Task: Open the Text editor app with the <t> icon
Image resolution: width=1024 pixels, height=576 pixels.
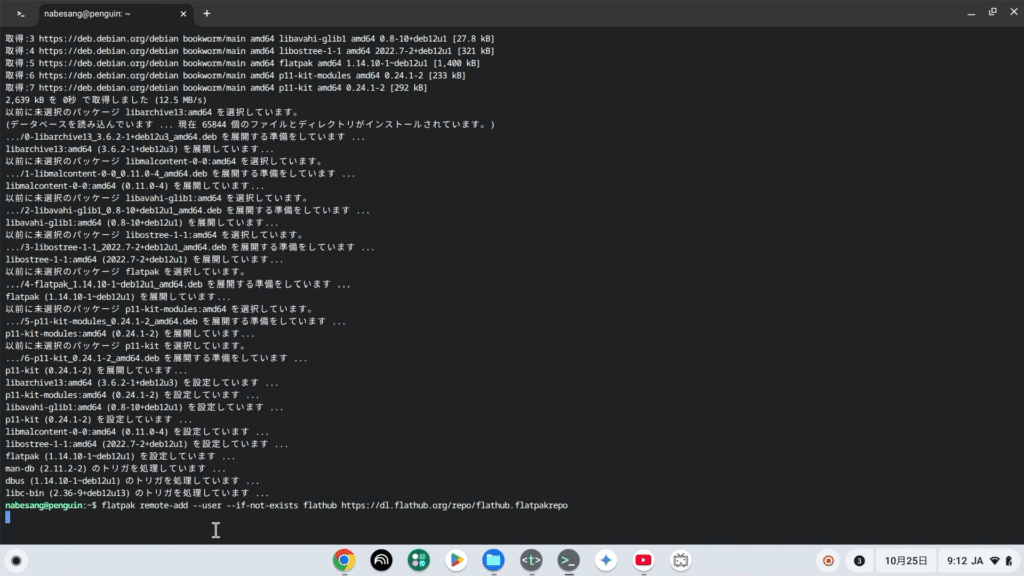Action: (x=530, y=560)
